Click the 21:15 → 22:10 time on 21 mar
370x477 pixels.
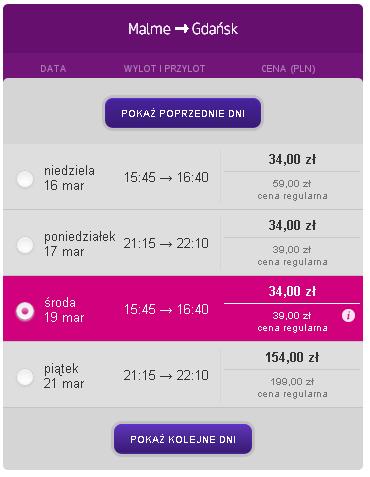pos(166,376)
